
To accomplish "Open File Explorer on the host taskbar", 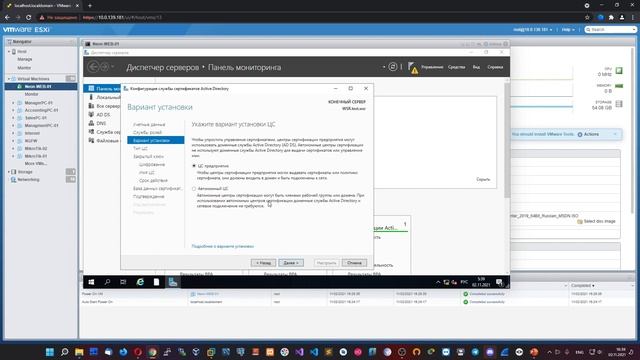I will pos(79,352).
